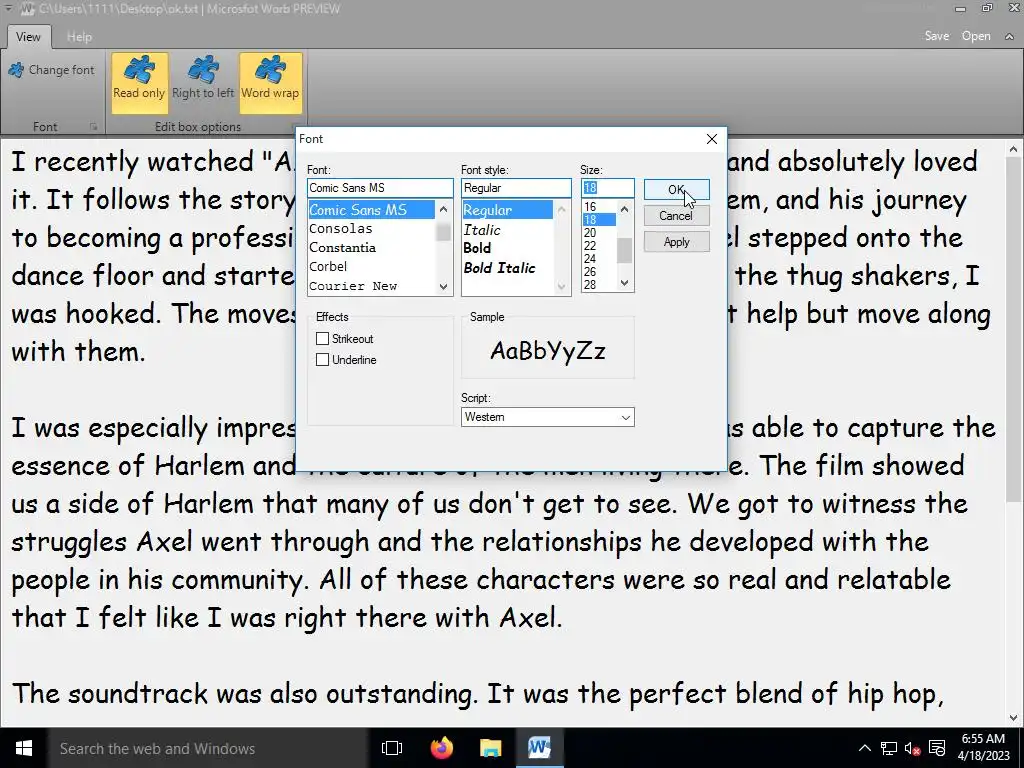Enable the Underline effect checkbox
1024x768 pixels.
coord(322,359)
